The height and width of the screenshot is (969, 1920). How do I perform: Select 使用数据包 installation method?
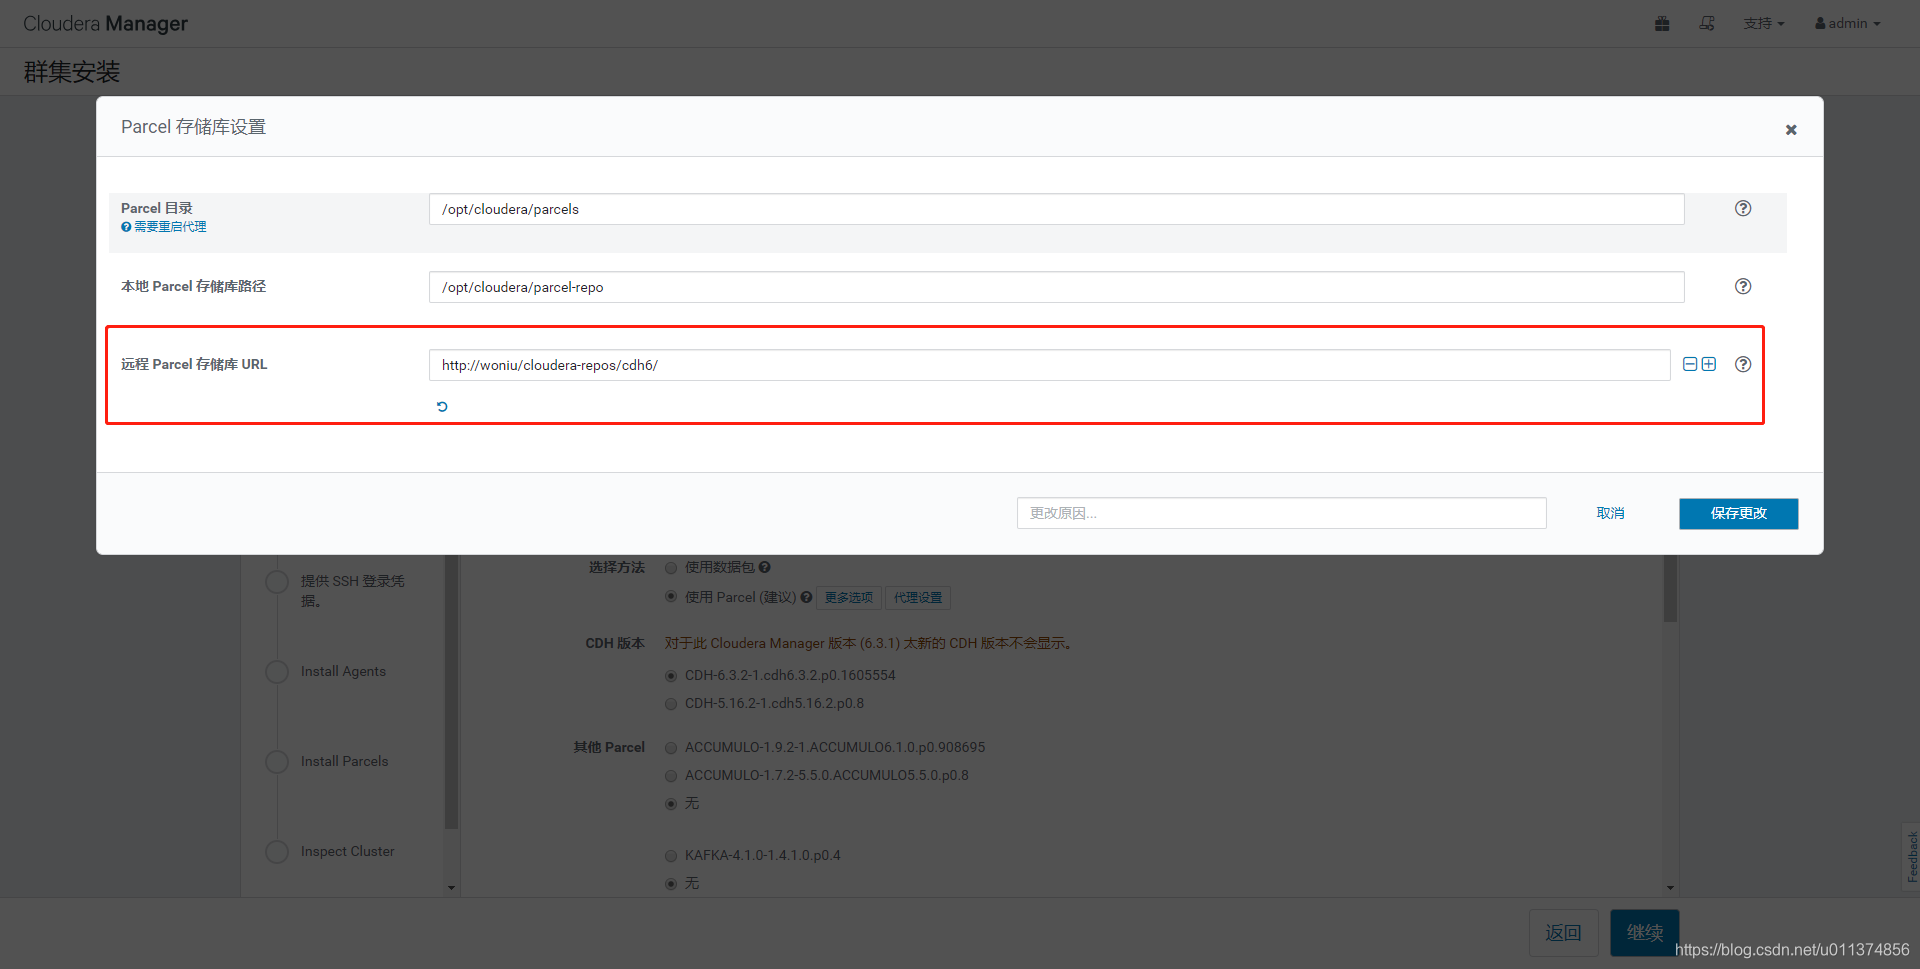point(671,568)
